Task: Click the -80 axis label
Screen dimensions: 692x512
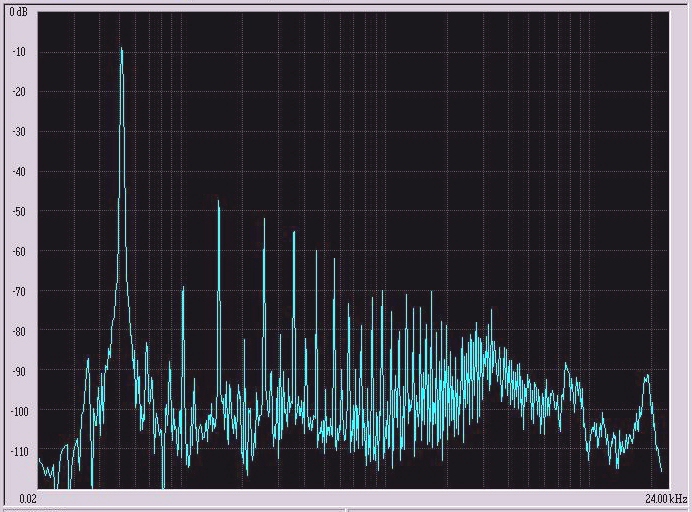Action: 20,331
